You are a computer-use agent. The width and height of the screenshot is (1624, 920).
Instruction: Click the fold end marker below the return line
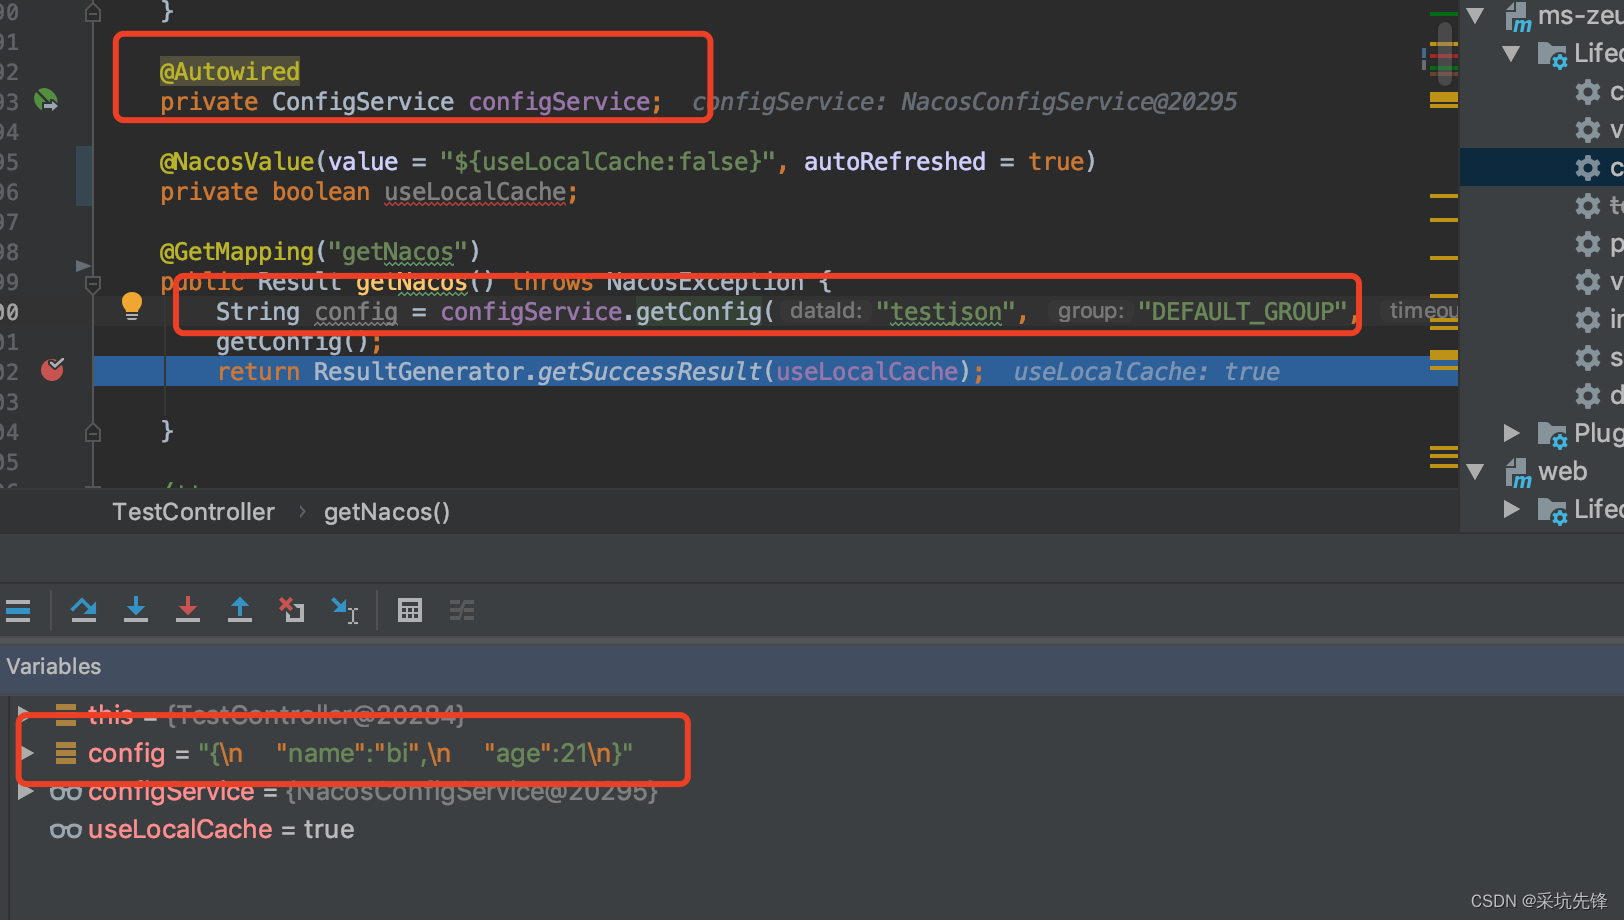[93, 432]
